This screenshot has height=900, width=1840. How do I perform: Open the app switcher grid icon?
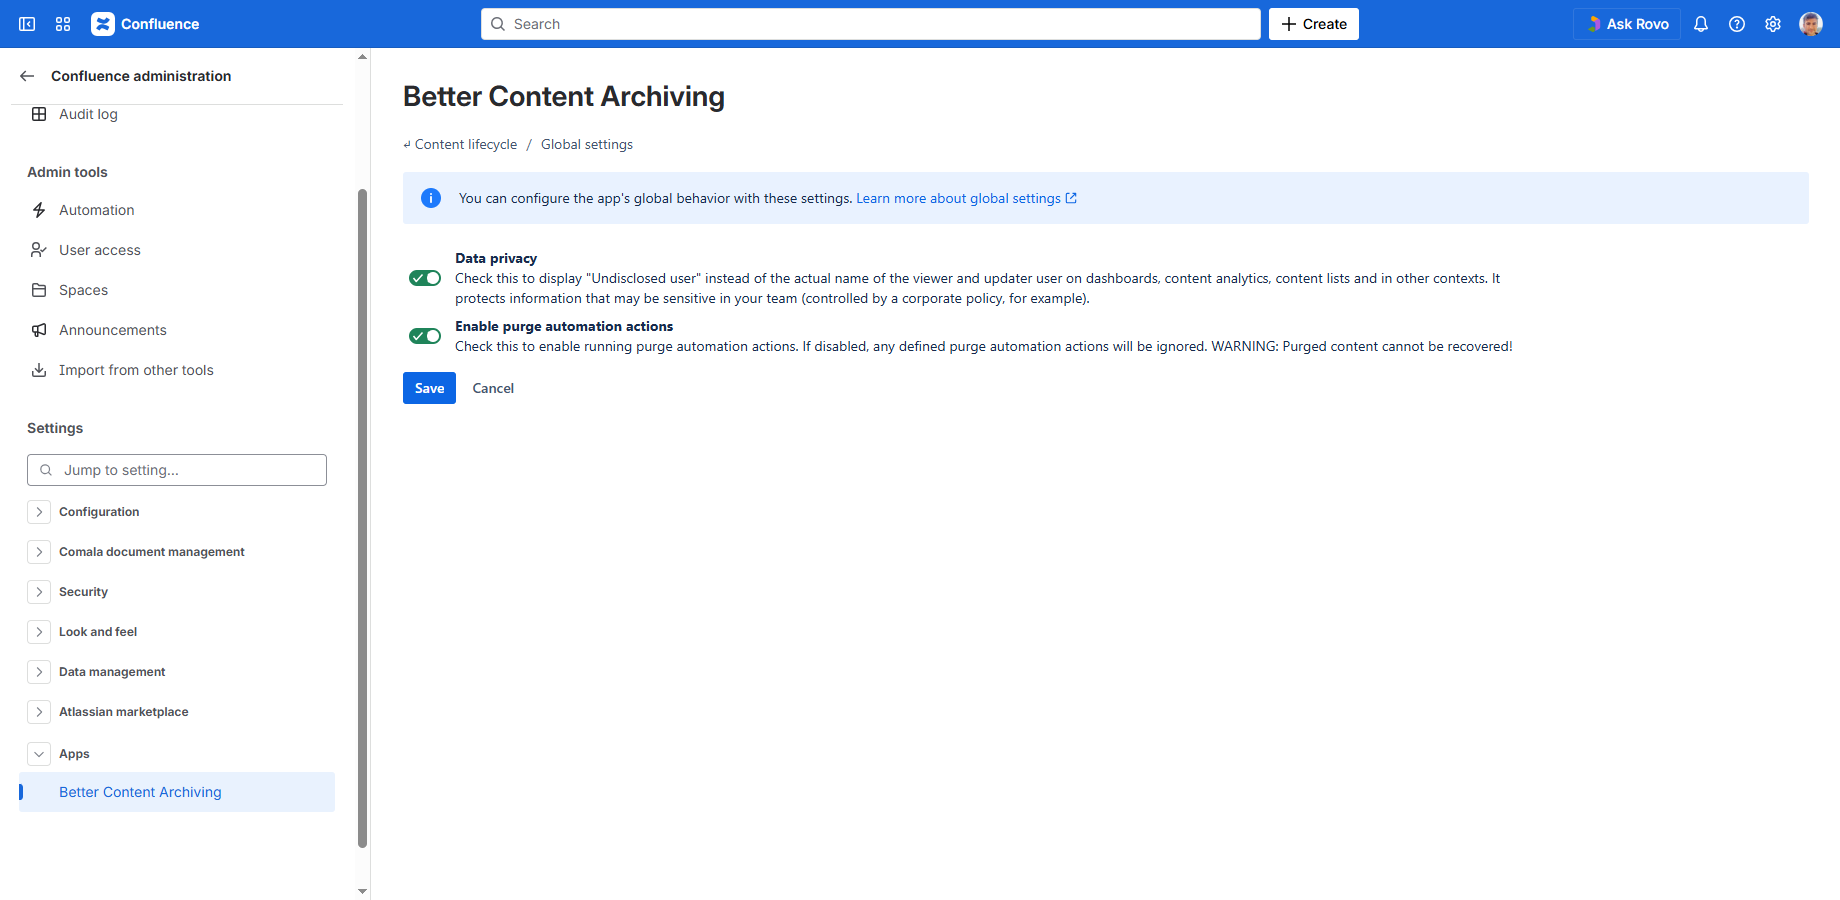[63, 24]
